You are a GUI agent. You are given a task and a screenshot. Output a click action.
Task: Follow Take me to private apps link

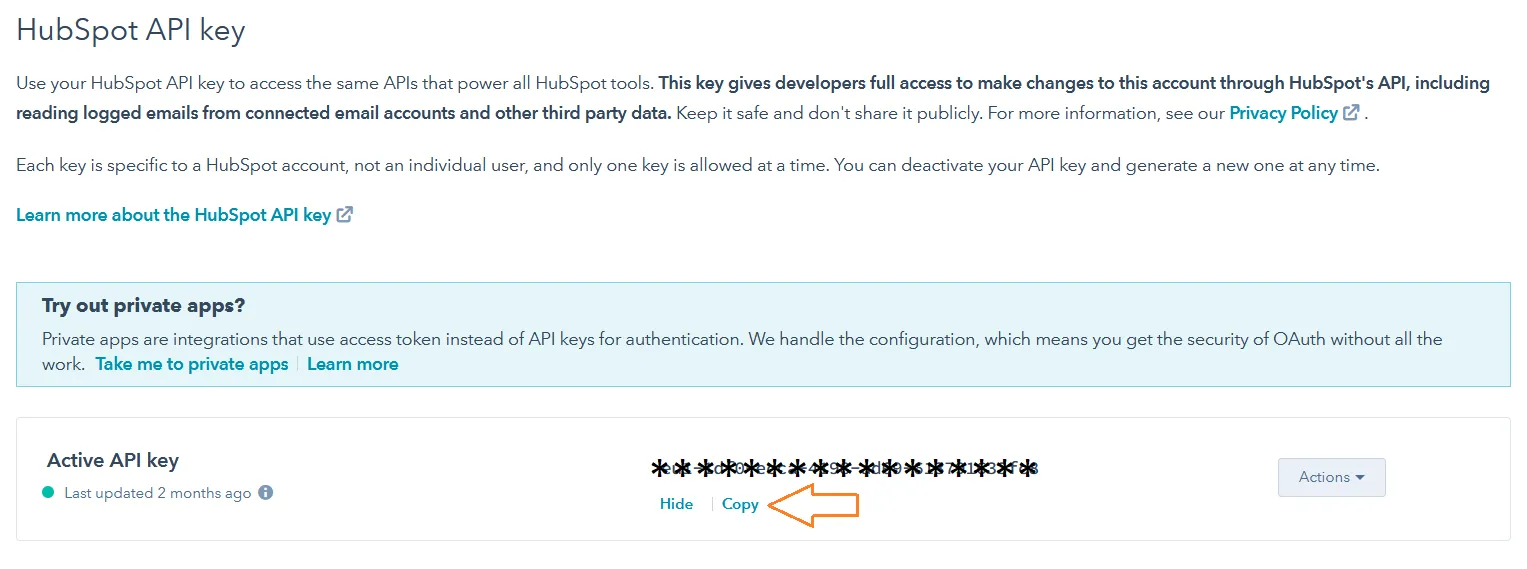pyautogui.click(x=192, y=364)
